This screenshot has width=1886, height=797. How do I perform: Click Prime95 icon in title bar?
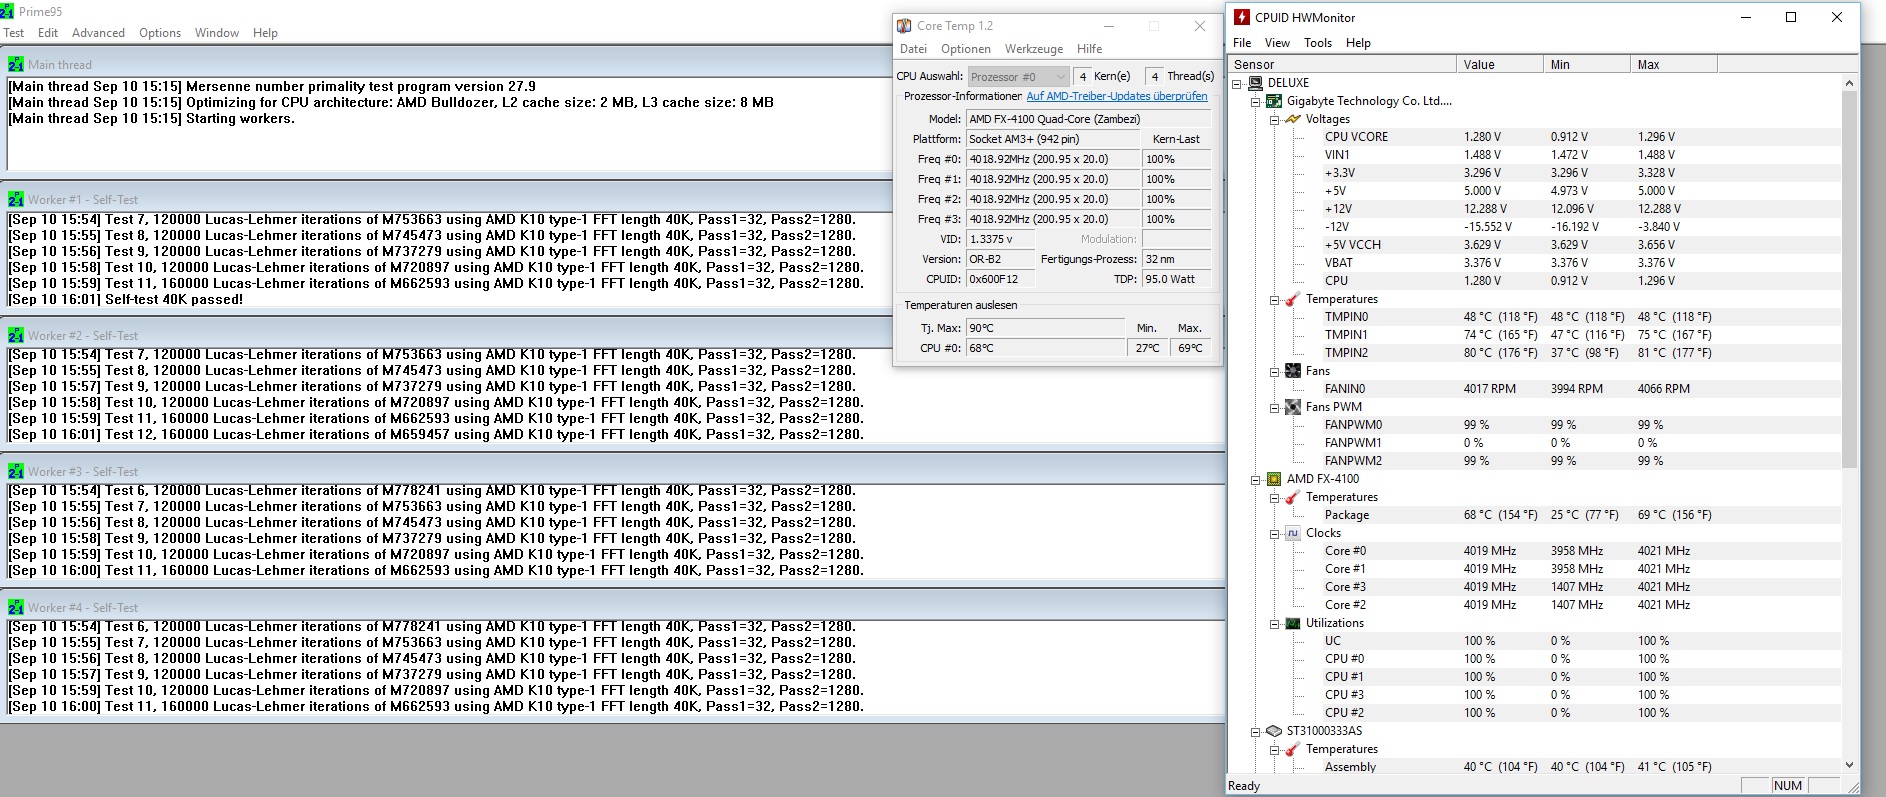point(8,11)
